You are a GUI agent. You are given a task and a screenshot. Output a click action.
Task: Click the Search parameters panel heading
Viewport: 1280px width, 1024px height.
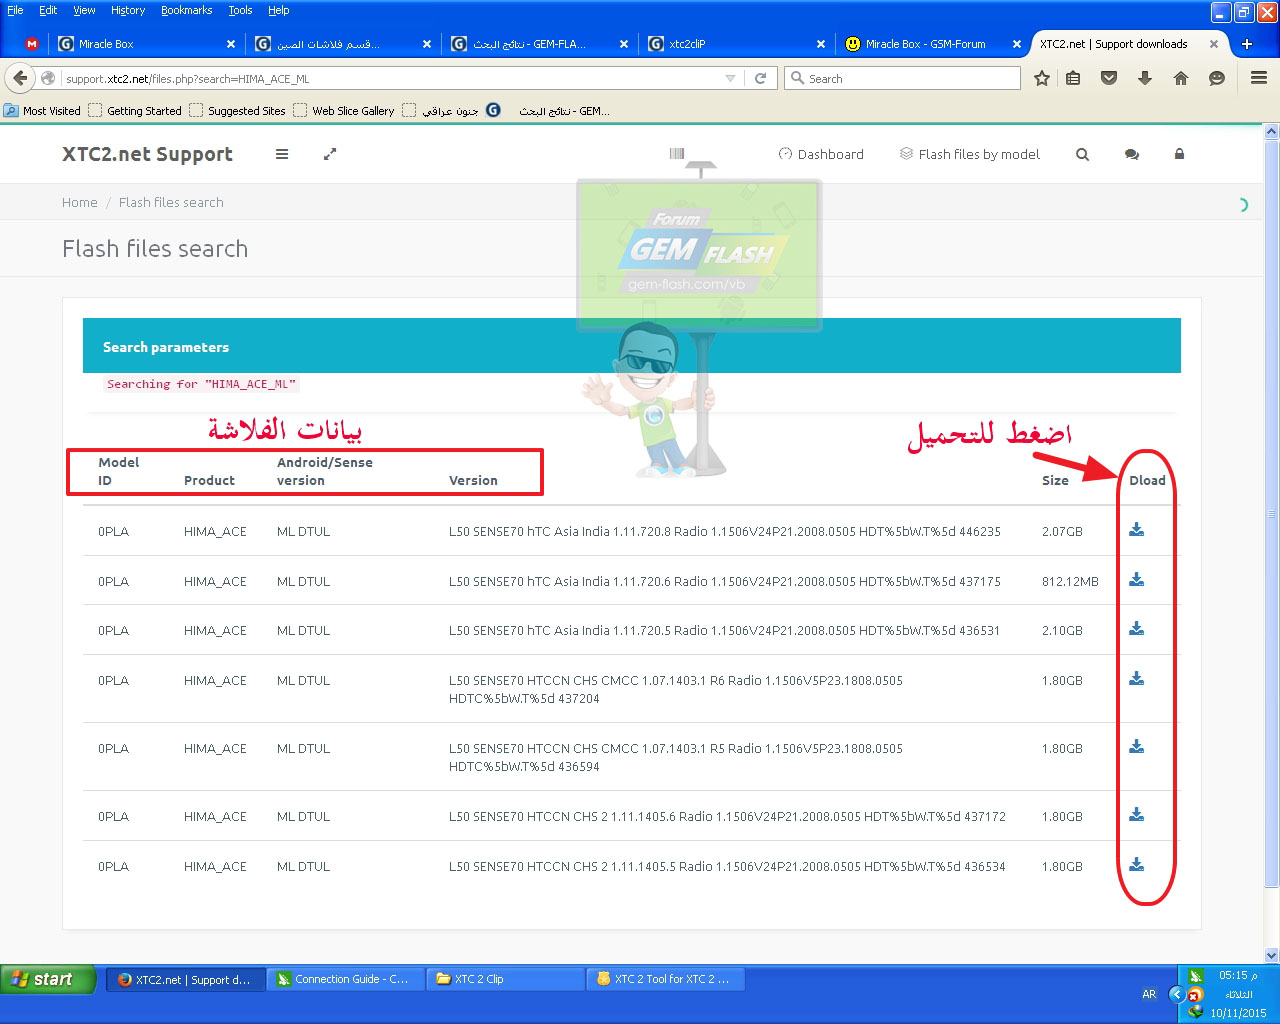[166, 347]
